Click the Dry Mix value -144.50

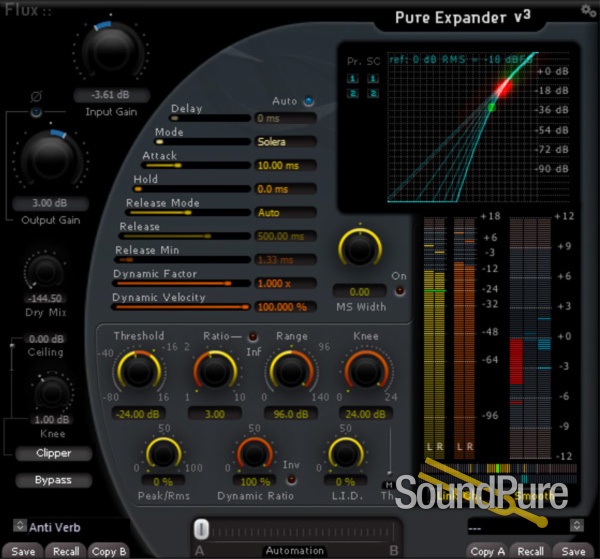click(45, 298)
